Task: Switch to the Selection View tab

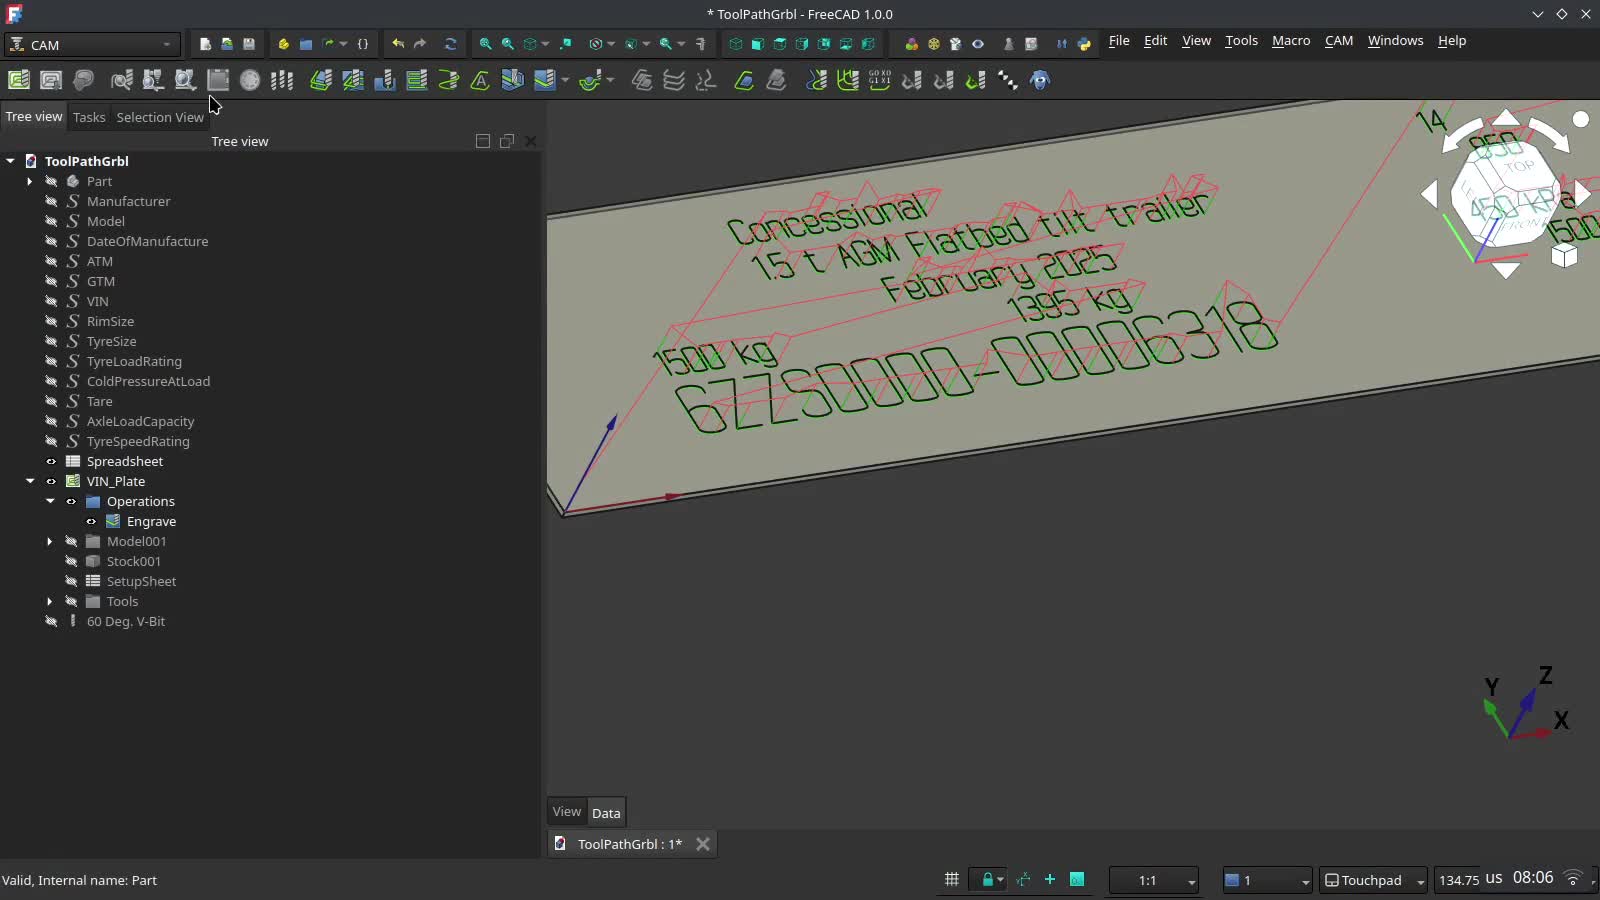Action: tap(159, 117)
